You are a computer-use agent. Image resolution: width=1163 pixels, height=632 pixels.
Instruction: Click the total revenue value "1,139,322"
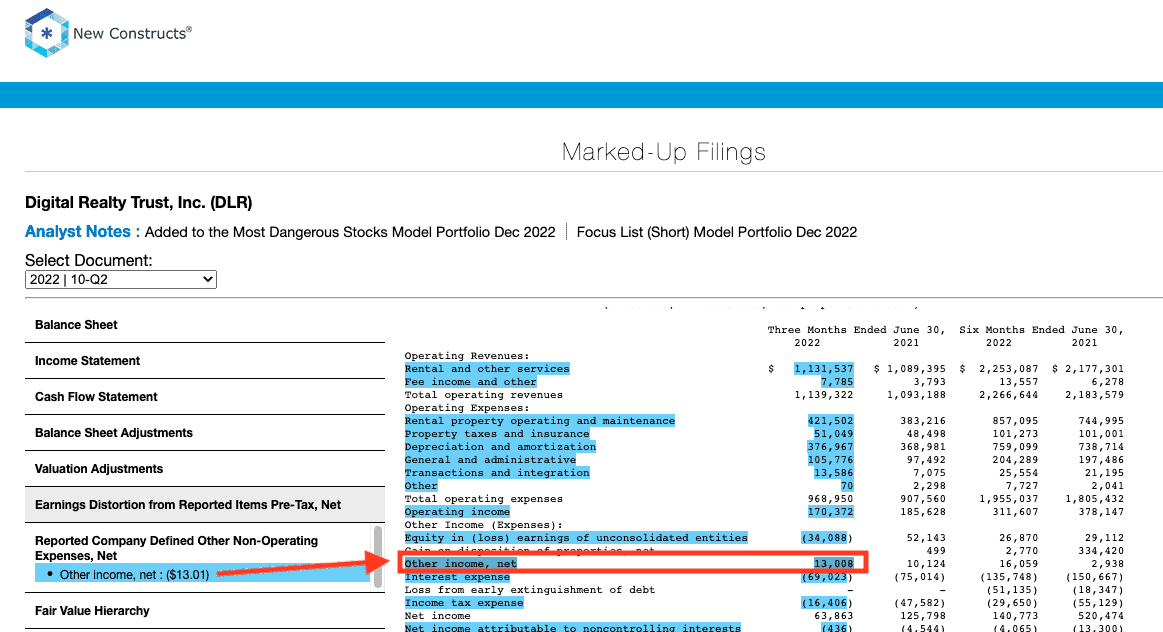click(823, 395)
